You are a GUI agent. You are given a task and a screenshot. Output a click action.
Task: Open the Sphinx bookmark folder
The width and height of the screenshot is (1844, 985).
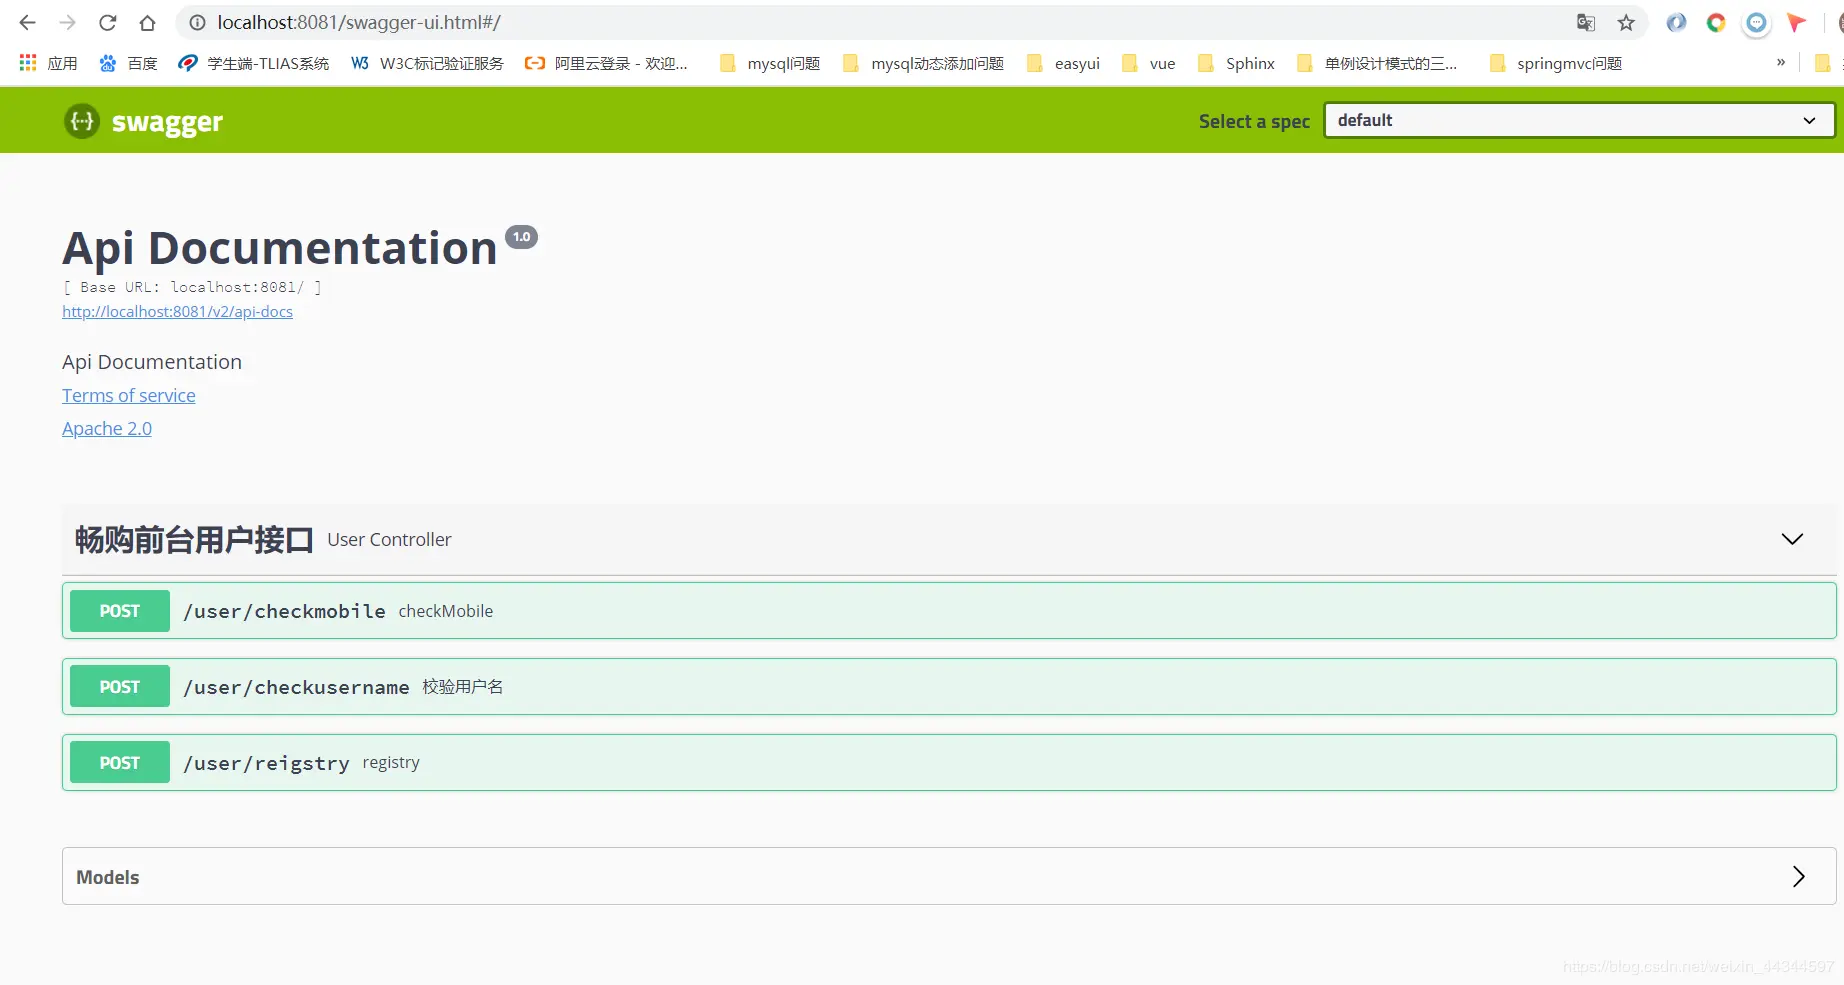(1236, 63)
